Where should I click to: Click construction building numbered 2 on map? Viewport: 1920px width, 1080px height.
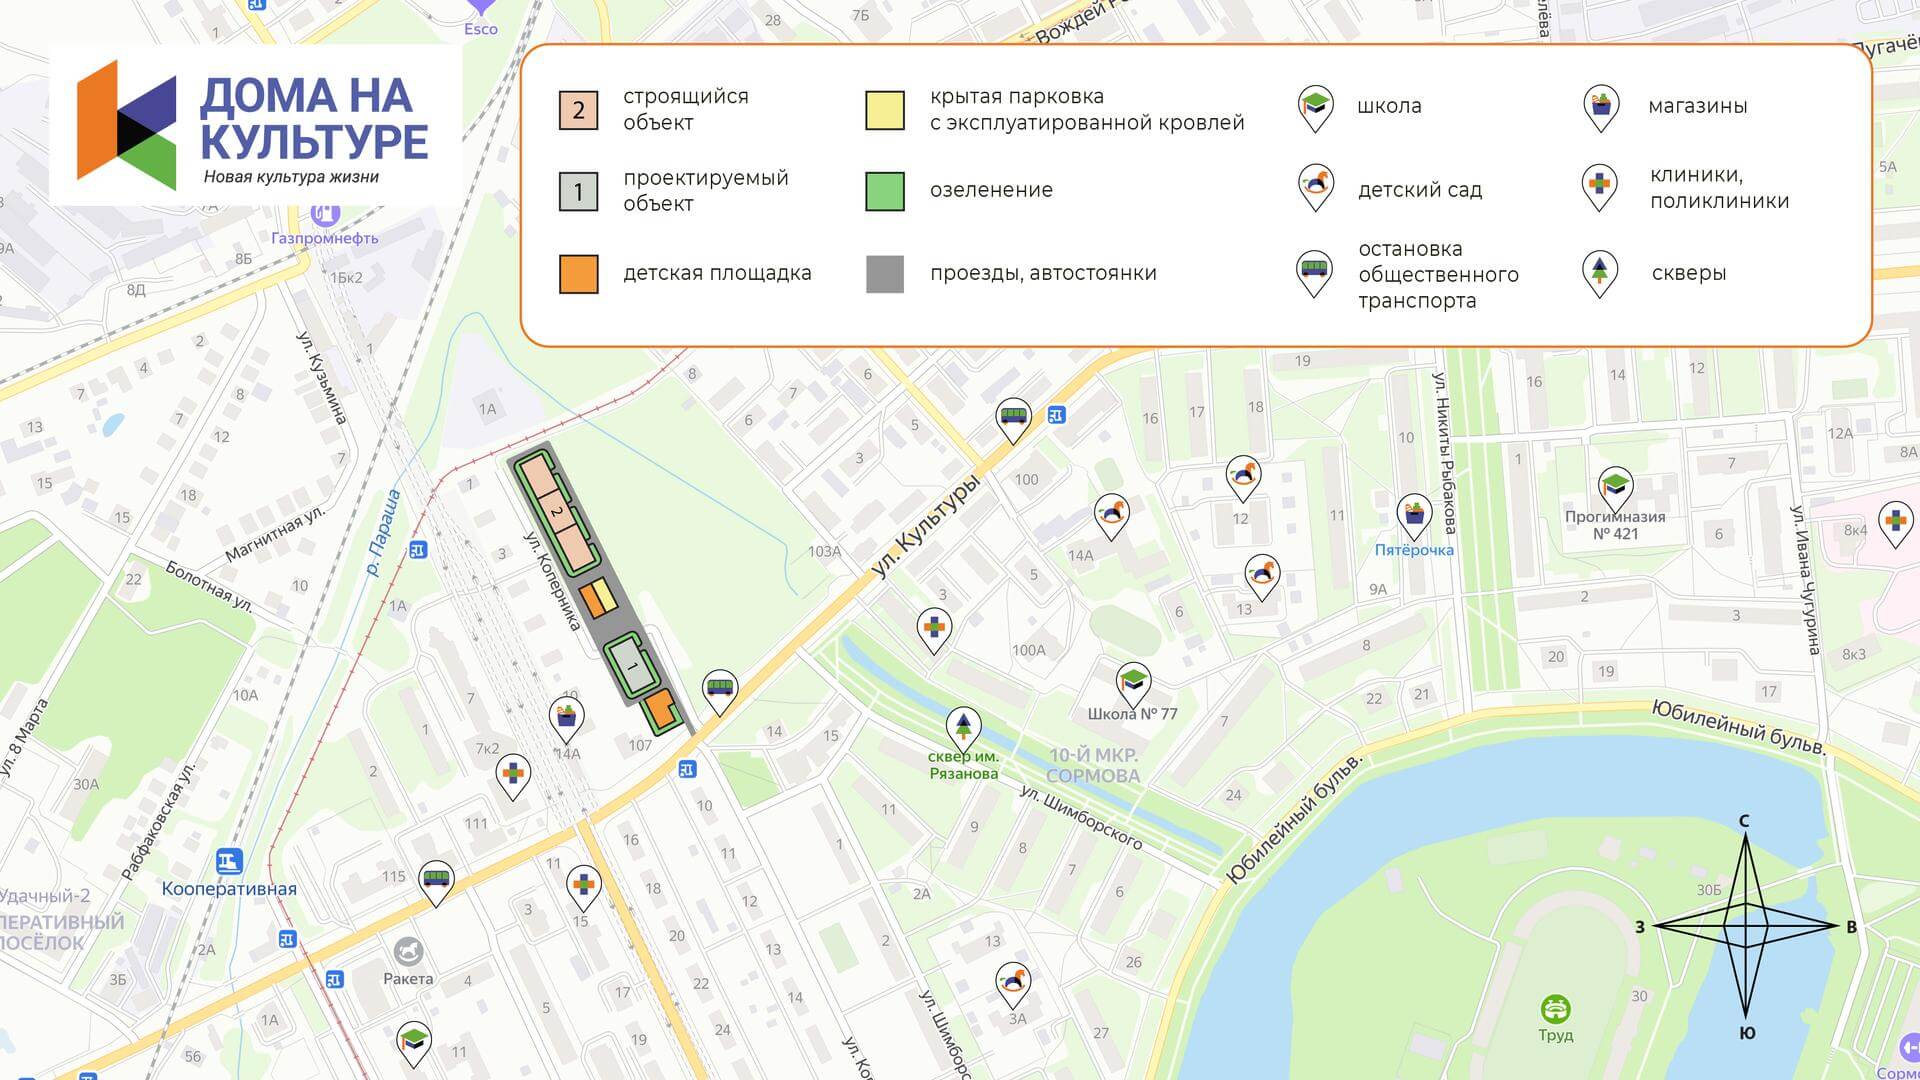pos(557,514)
